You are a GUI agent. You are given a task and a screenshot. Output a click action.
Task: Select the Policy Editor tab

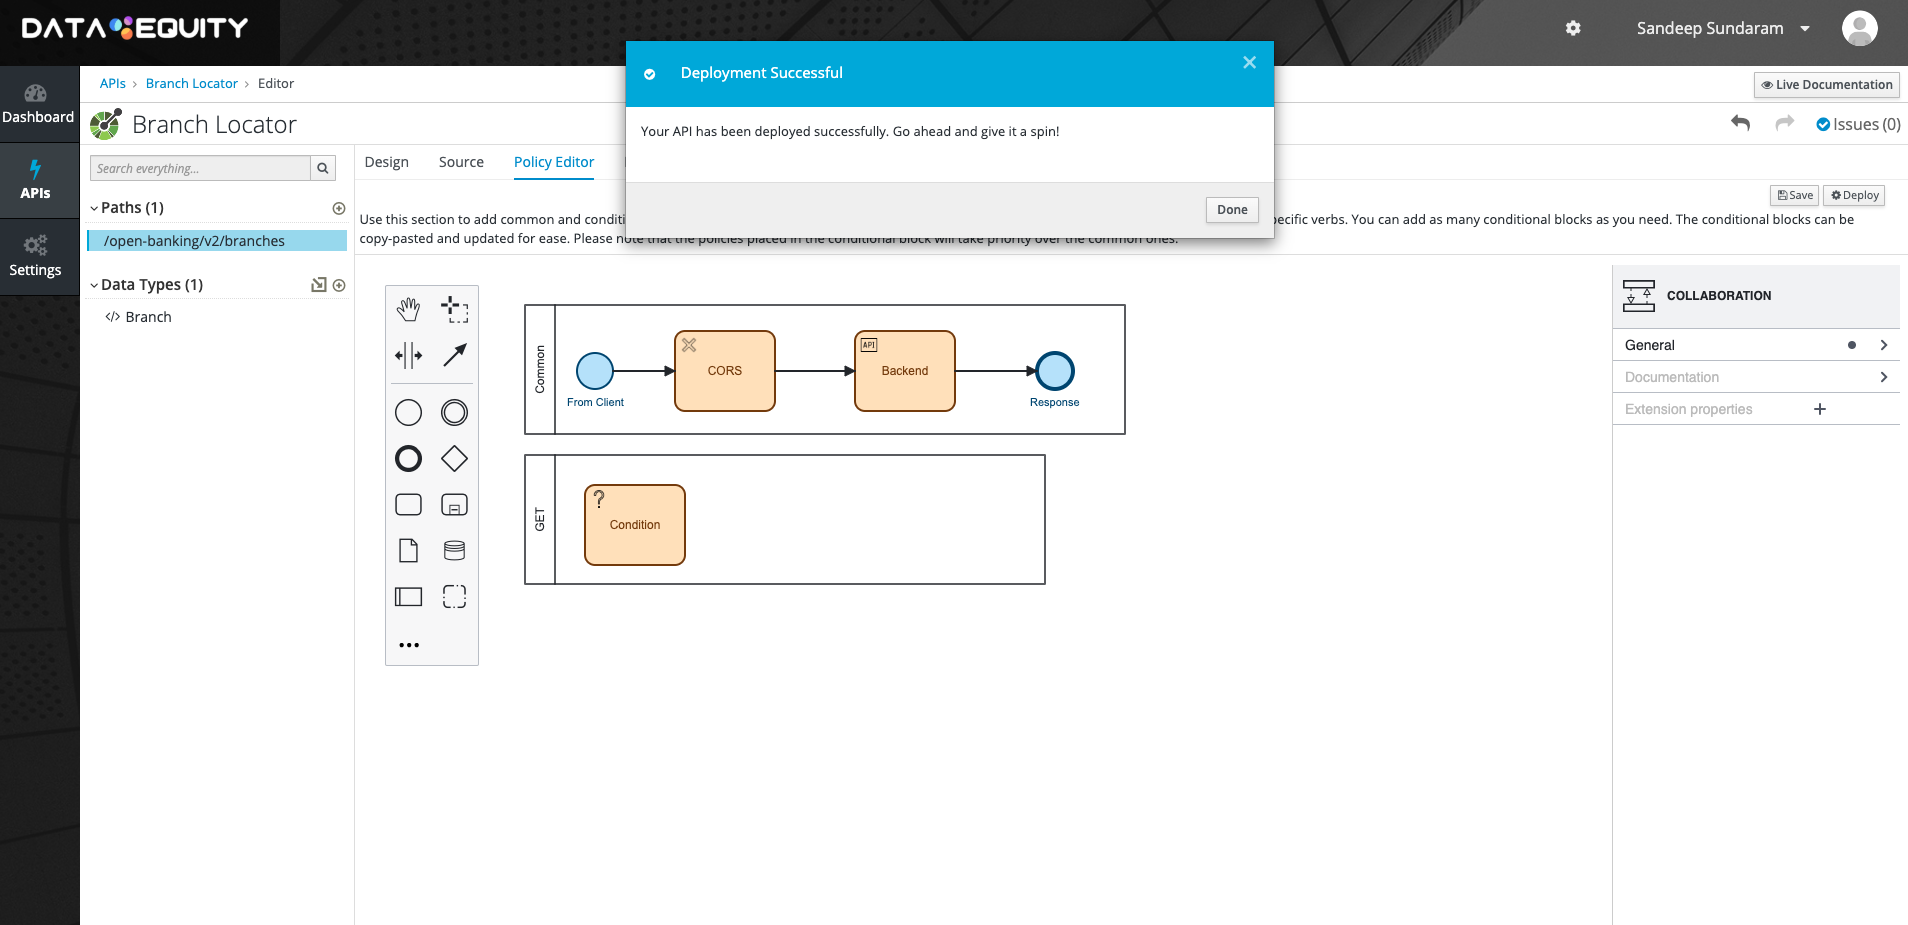554,162
